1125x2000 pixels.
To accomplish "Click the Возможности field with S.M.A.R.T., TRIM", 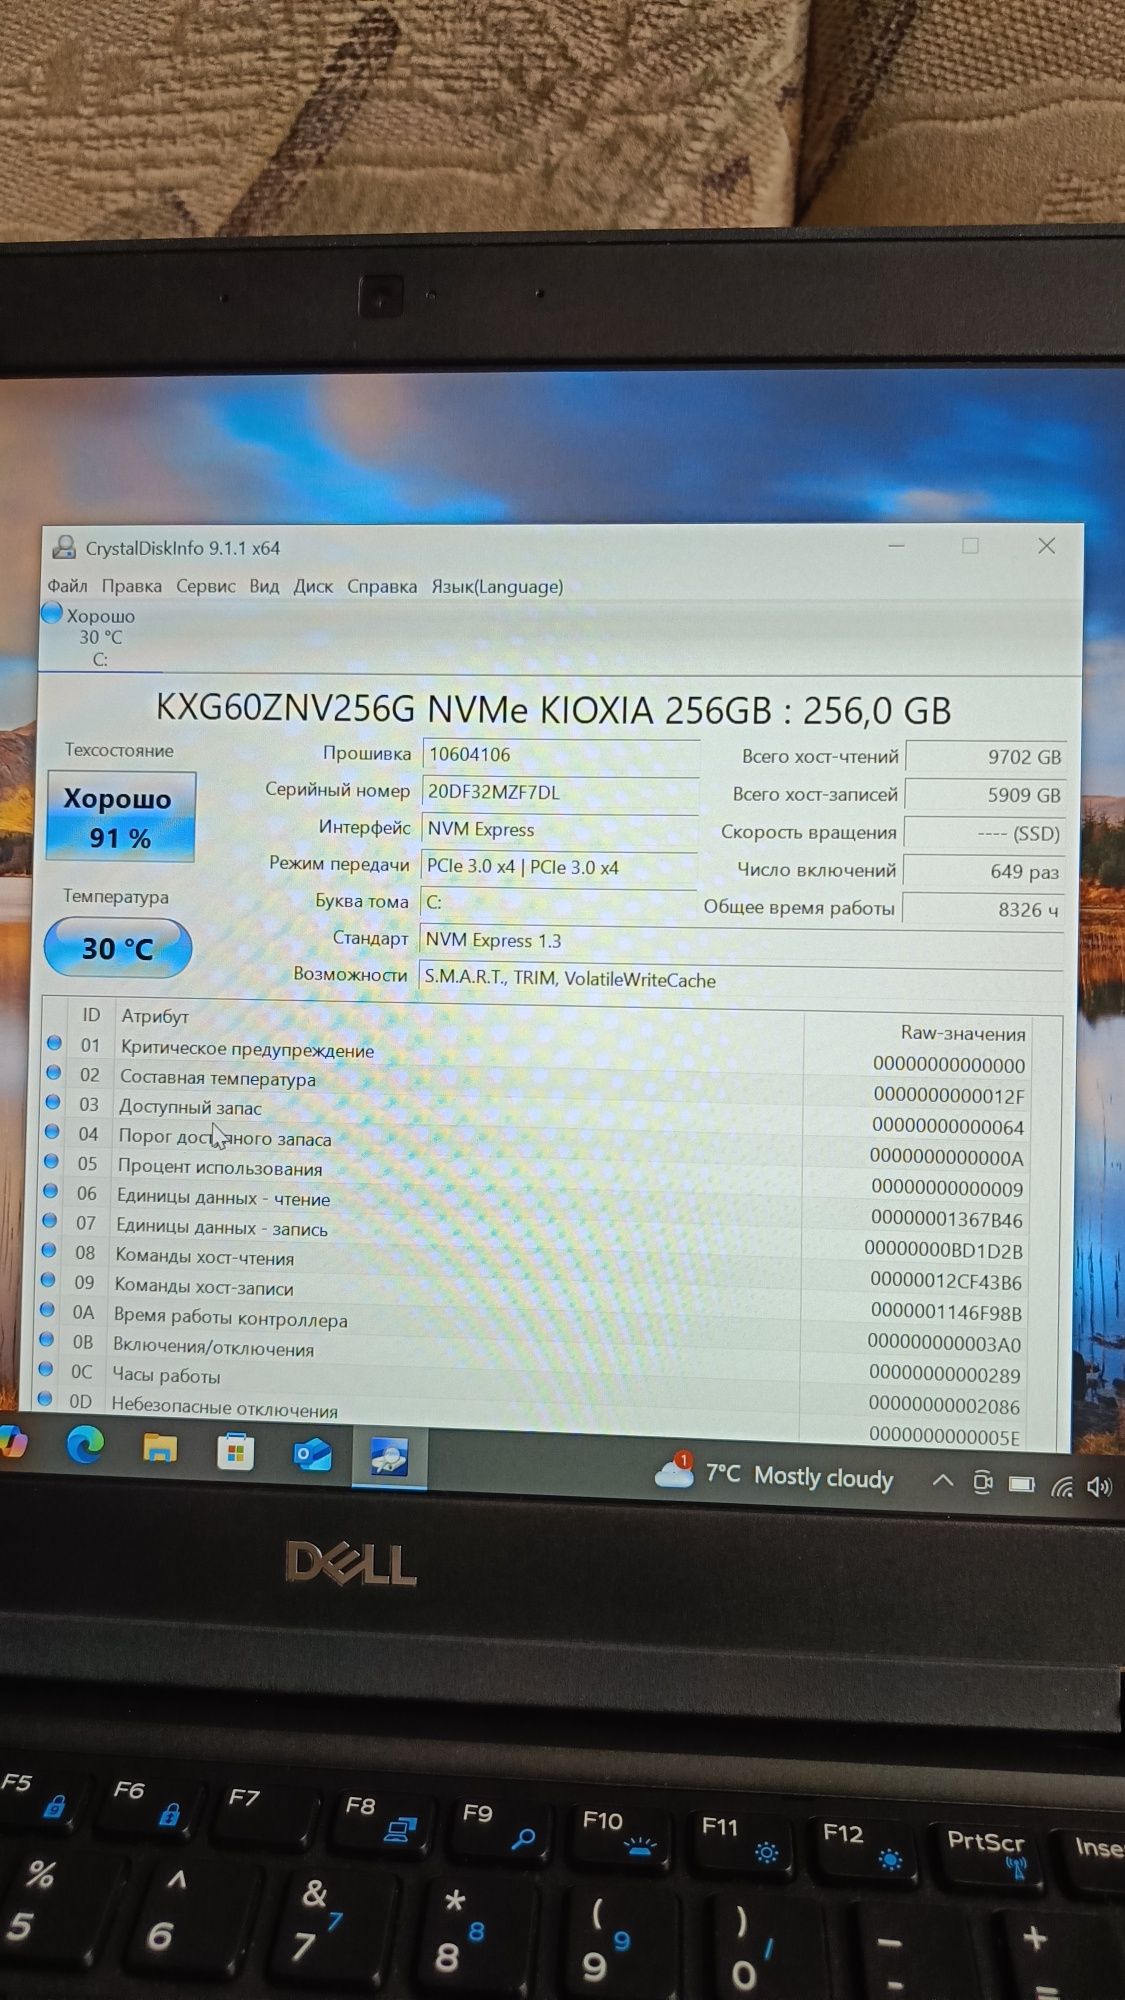I will click(x=740, y=980).
